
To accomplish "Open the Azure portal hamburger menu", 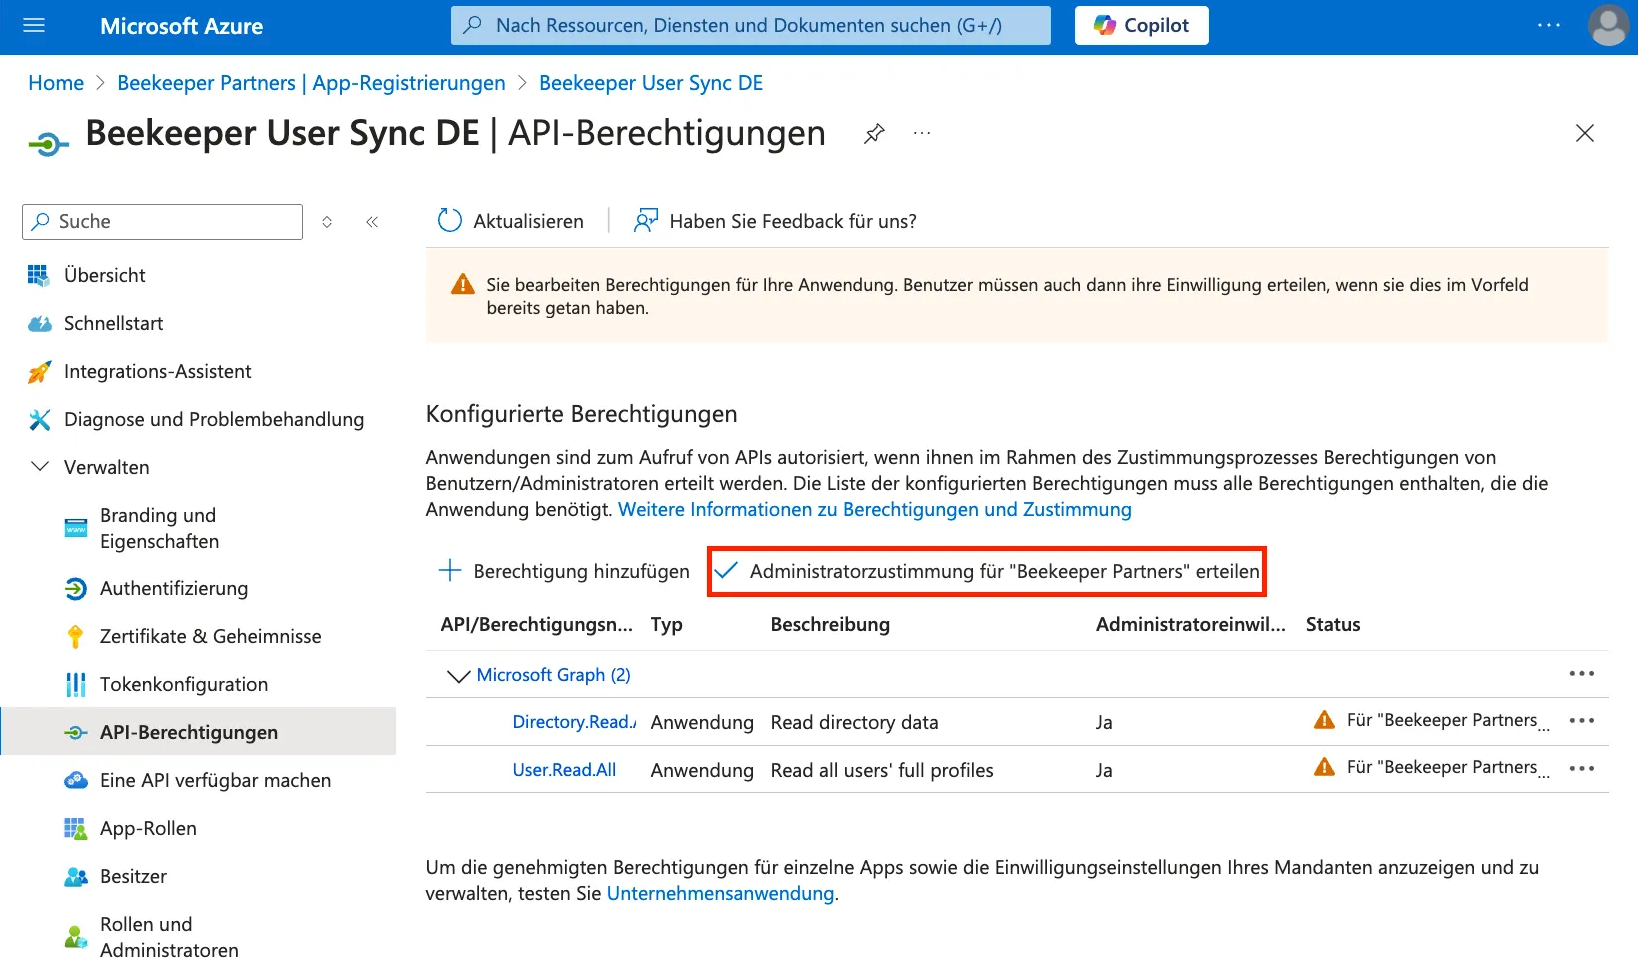I will 34,26.
